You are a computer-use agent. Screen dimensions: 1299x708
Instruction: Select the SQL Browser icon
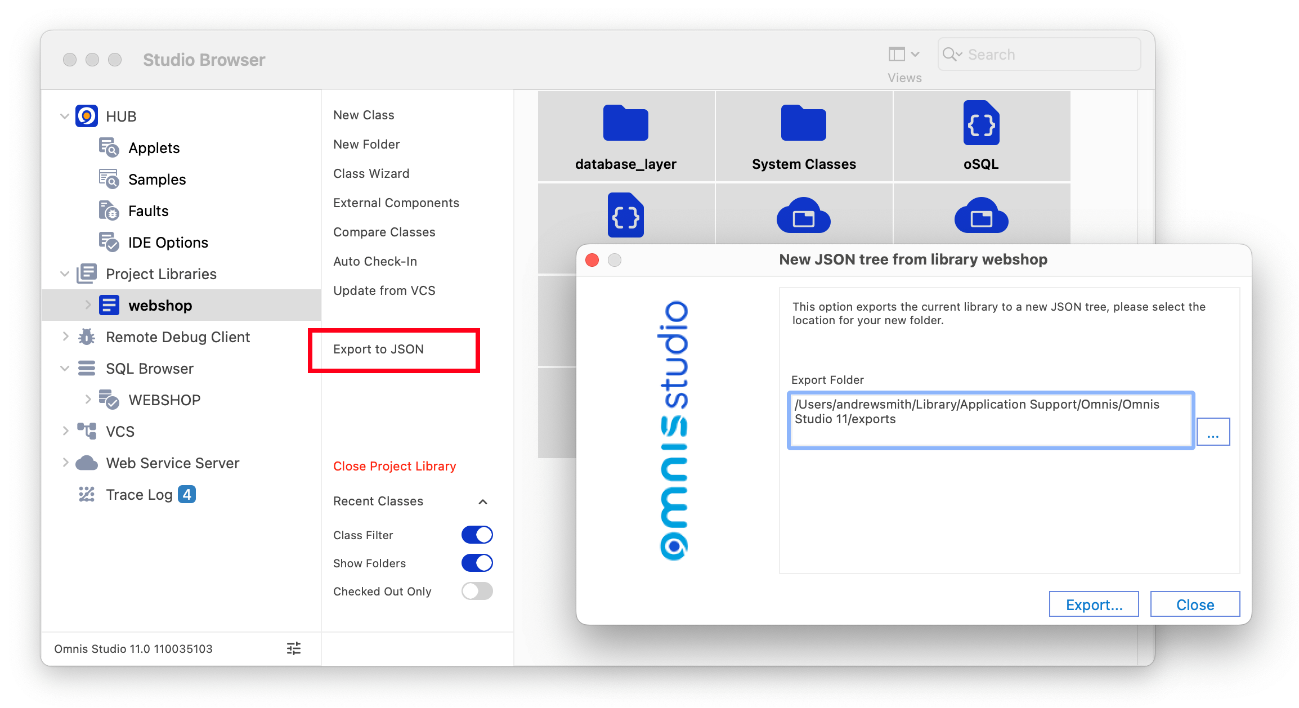click(87, 368)
